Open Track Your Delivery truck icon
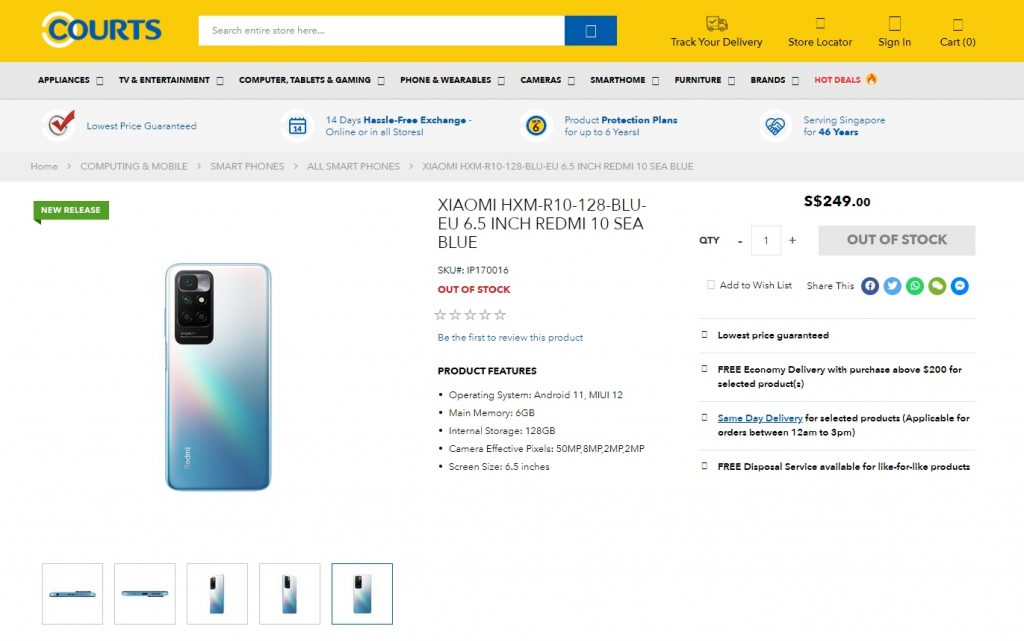1024x641 pixels. point(716,23)
